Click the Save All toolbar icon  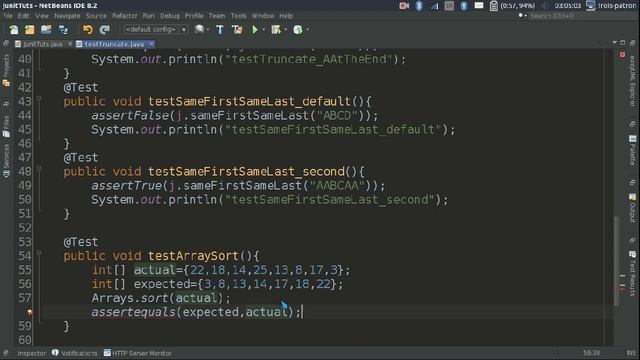click(63, 29)
